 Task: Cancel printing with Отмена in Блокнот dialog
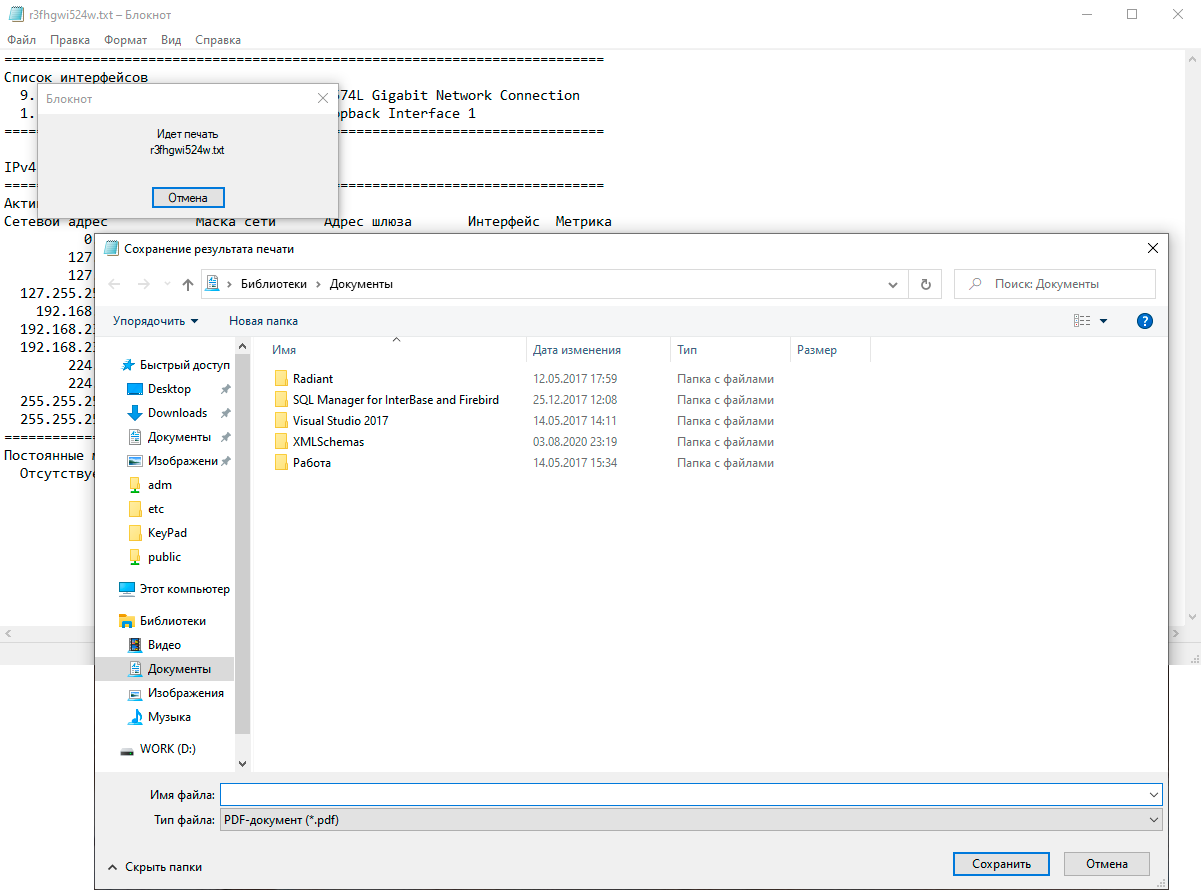tap(188, 197)
